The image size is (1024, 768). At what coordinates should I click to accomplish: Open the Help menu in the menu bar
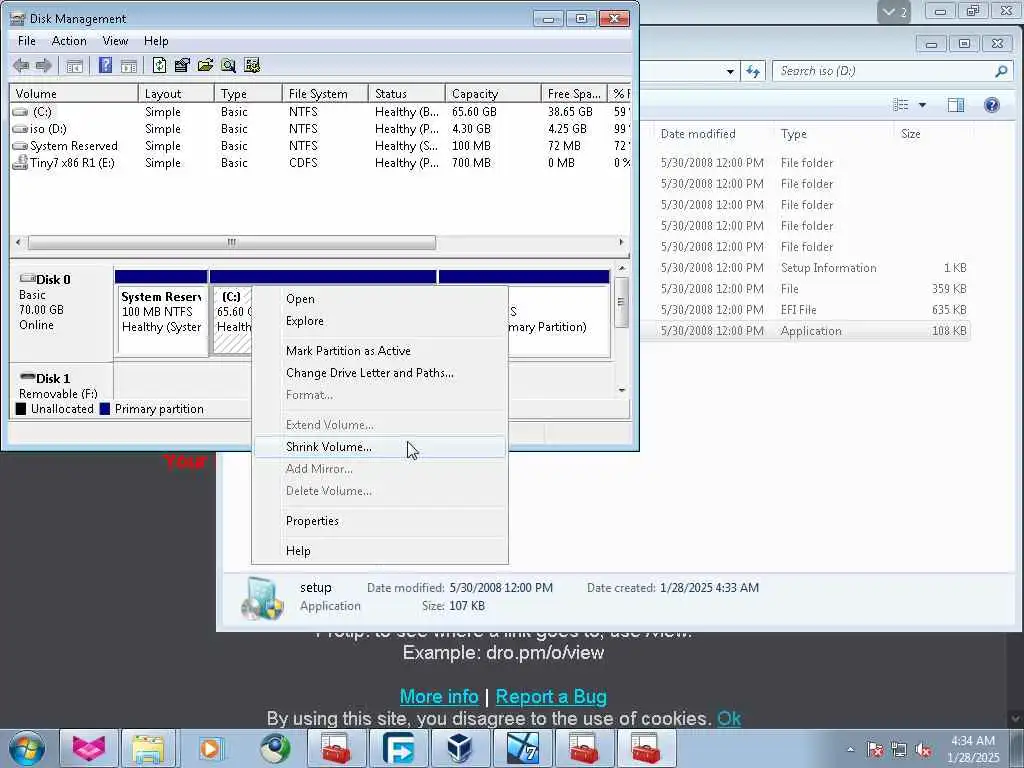coord(156,41)
